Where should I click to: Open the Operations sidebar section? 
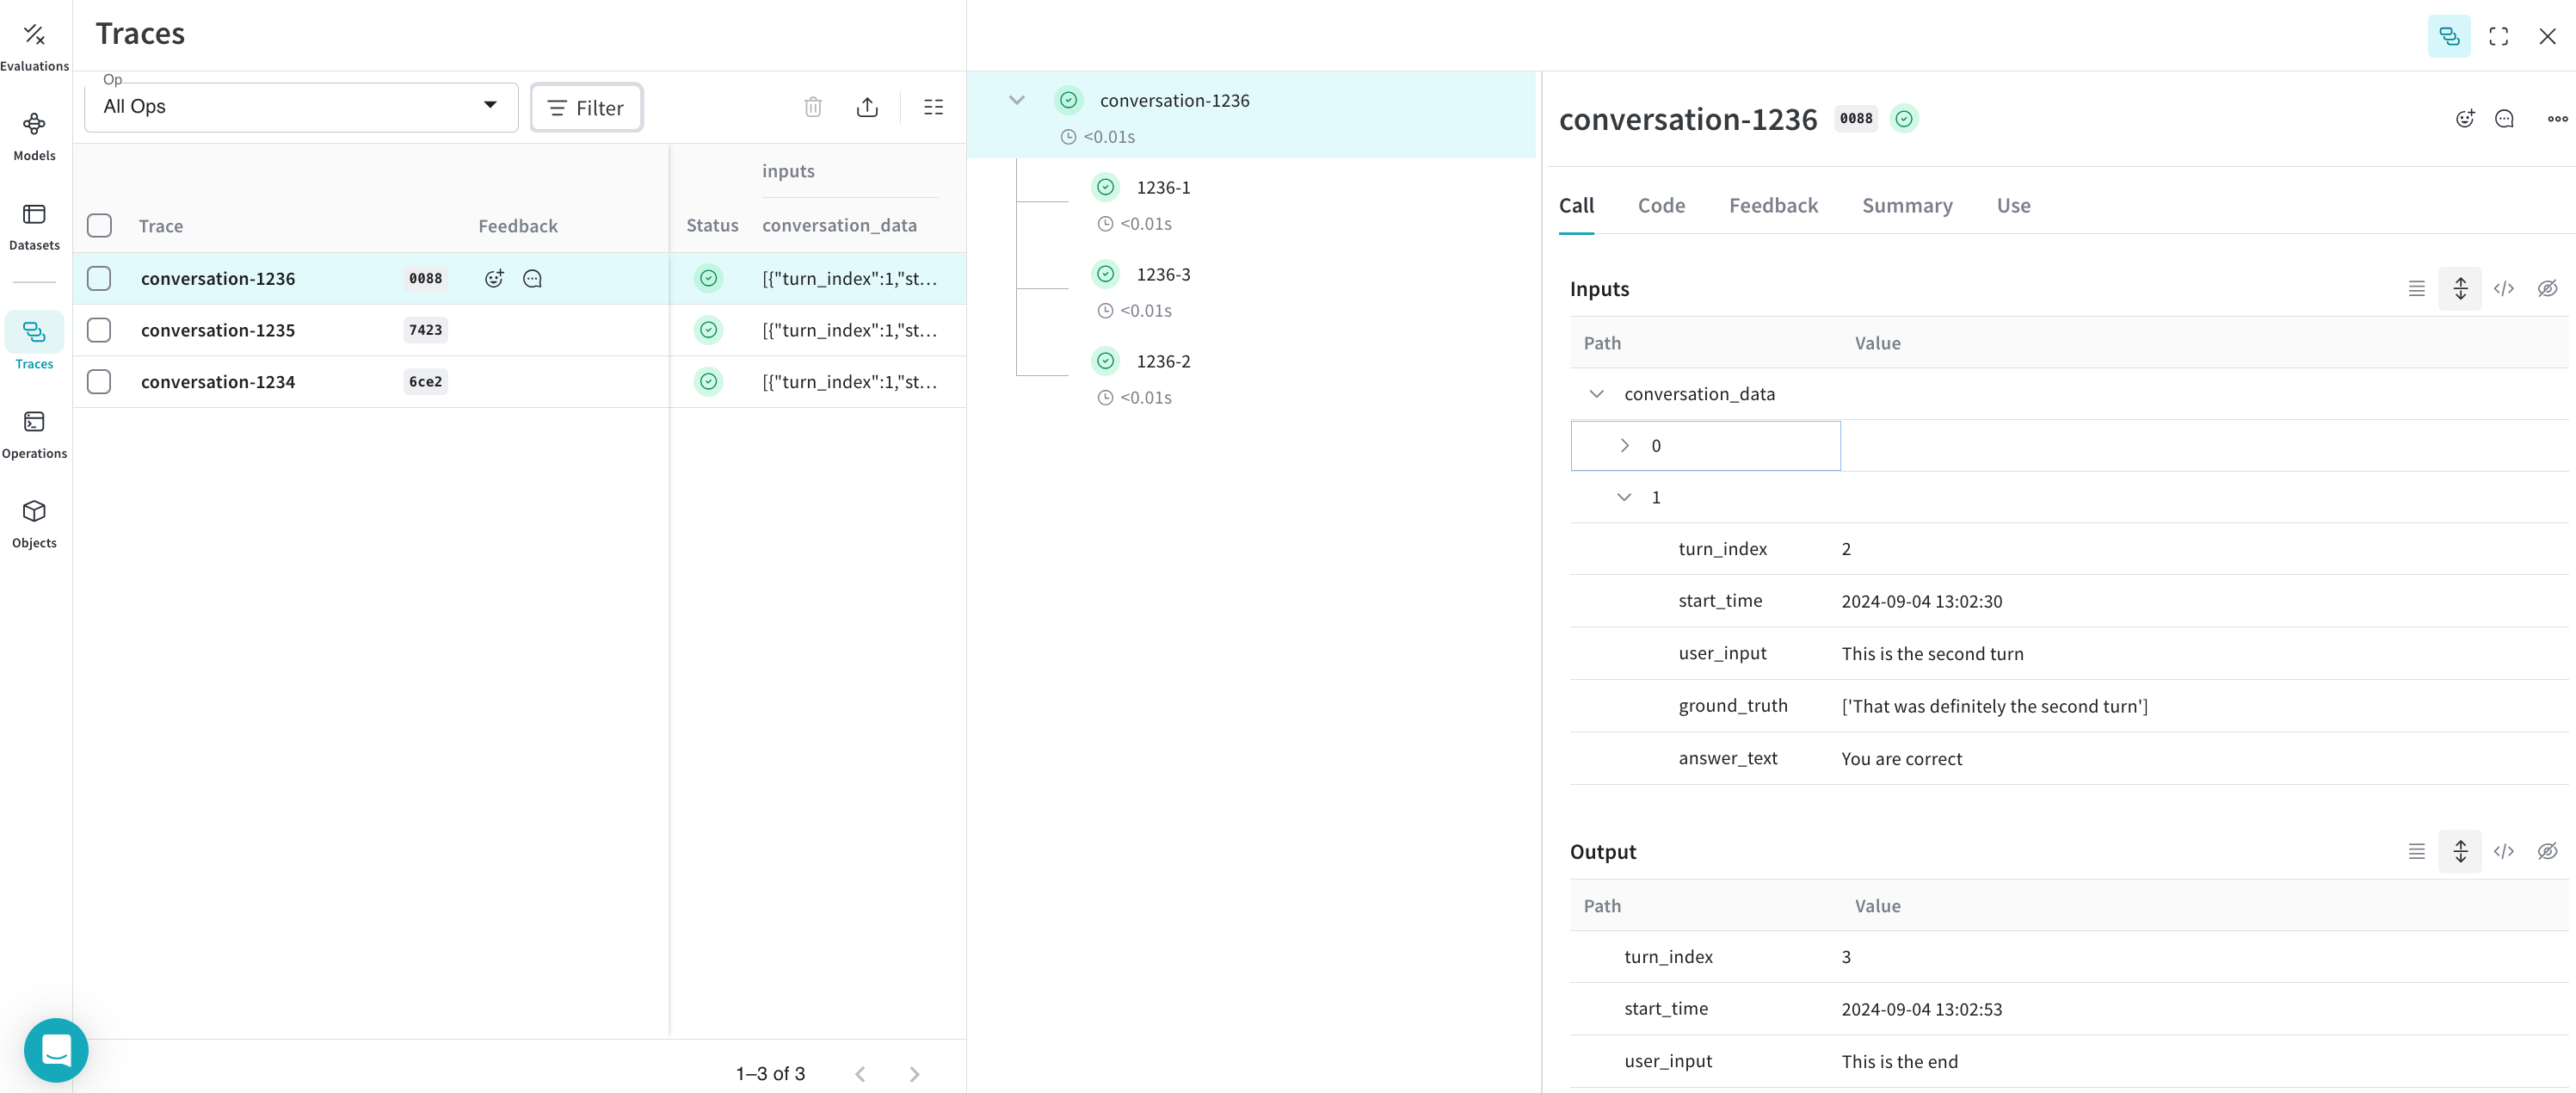pyautogui.click(x=34, y=435)
